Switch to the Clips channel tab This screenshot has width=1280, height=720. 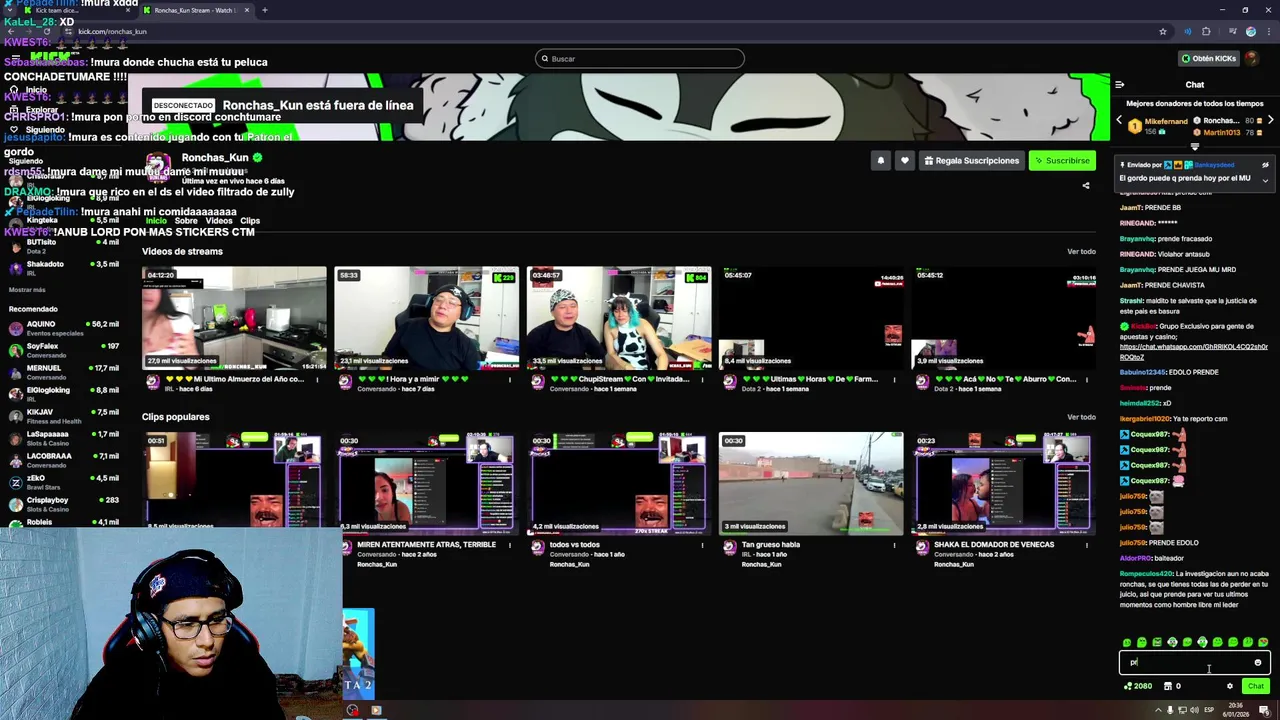point(250,221)
